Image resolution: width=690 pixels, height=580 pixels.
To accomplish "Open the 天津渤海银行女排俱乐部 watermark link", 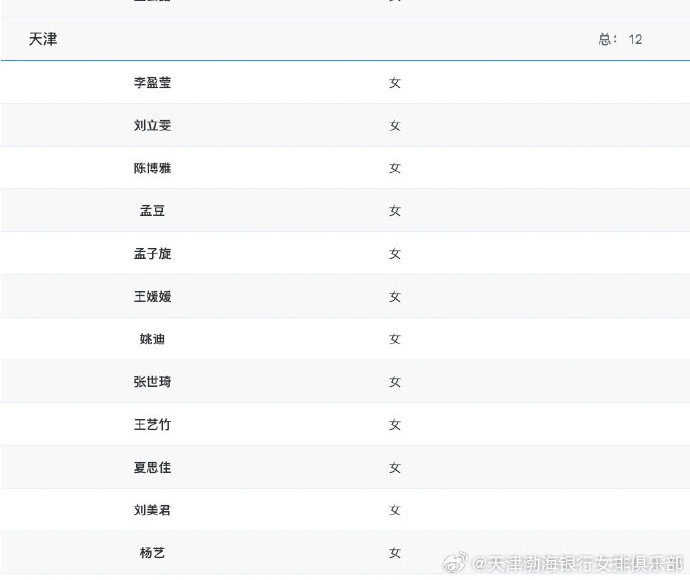I will click(x=580, y=565).
